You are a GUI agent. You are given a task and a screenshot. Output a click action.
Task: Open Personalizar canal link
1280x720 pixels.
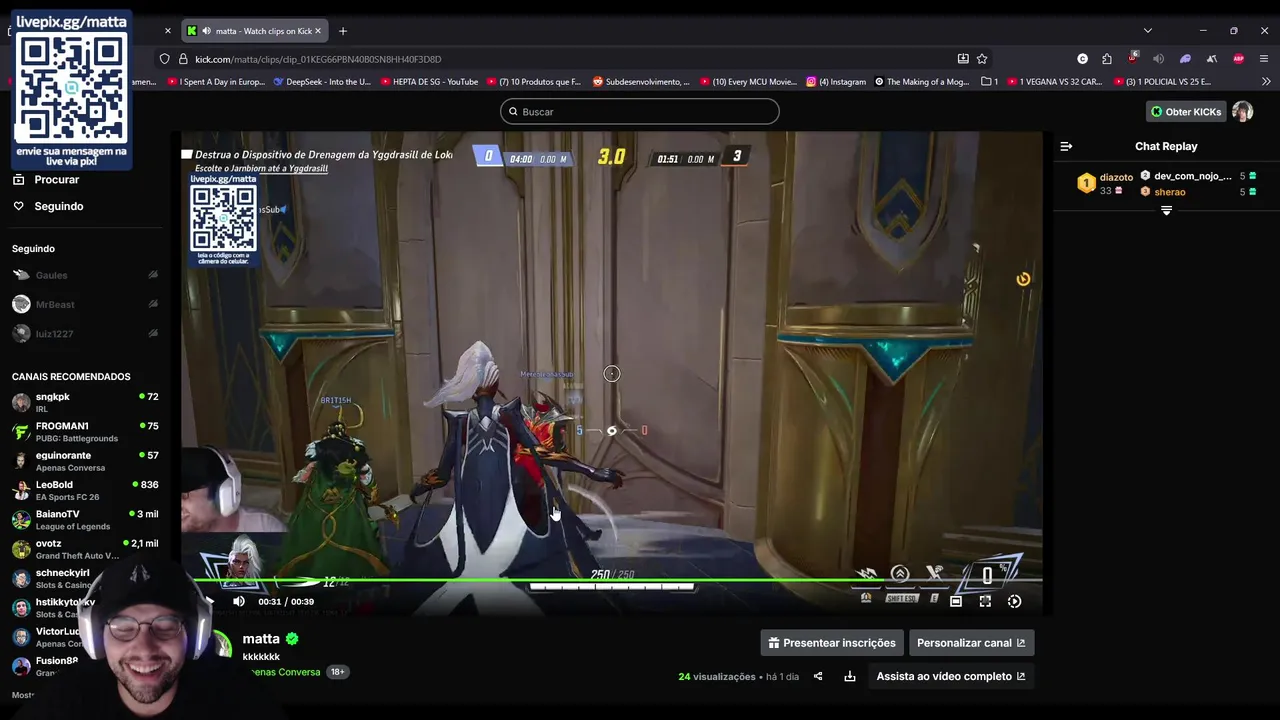[x=971, y=643]
